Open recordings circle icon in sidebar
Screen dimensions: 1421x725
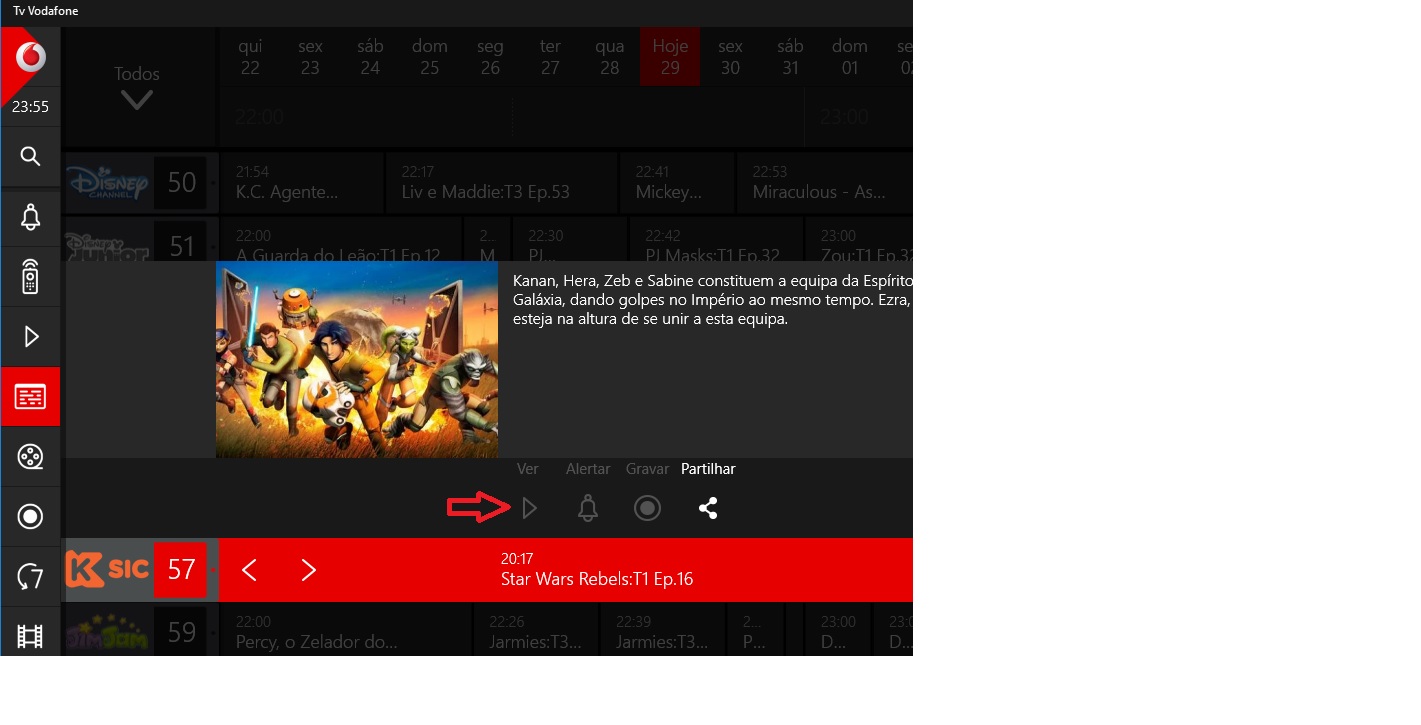click(31, 516)
